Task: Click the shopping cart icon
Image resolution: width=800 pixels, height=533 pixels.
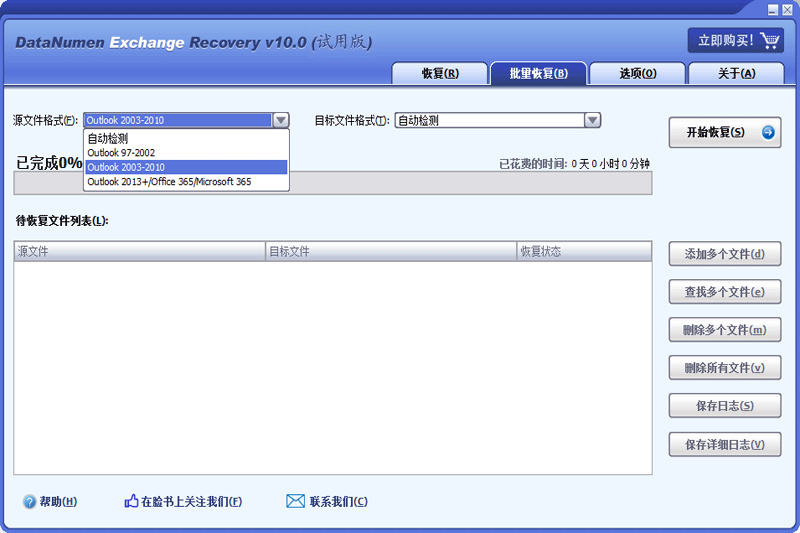Action: click(769, 40)
